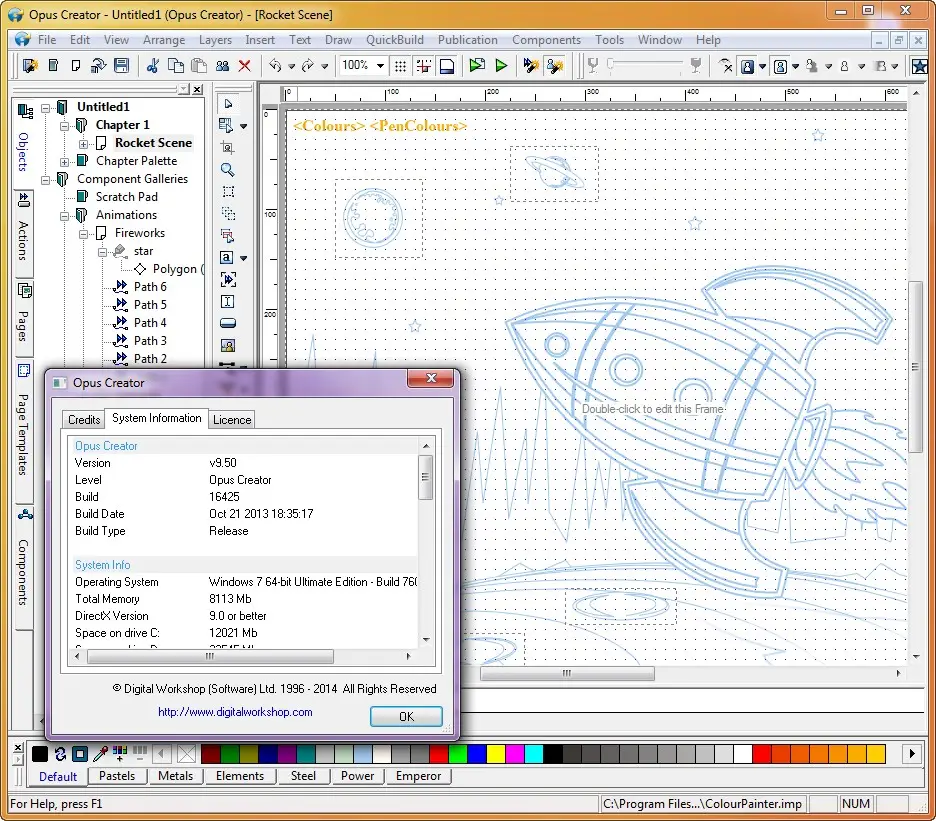Click the transparency slider in the toolbar
Image resolution: width=936 pixels, height=821 pixels.
pyautogui.click(x=644, y=63)
